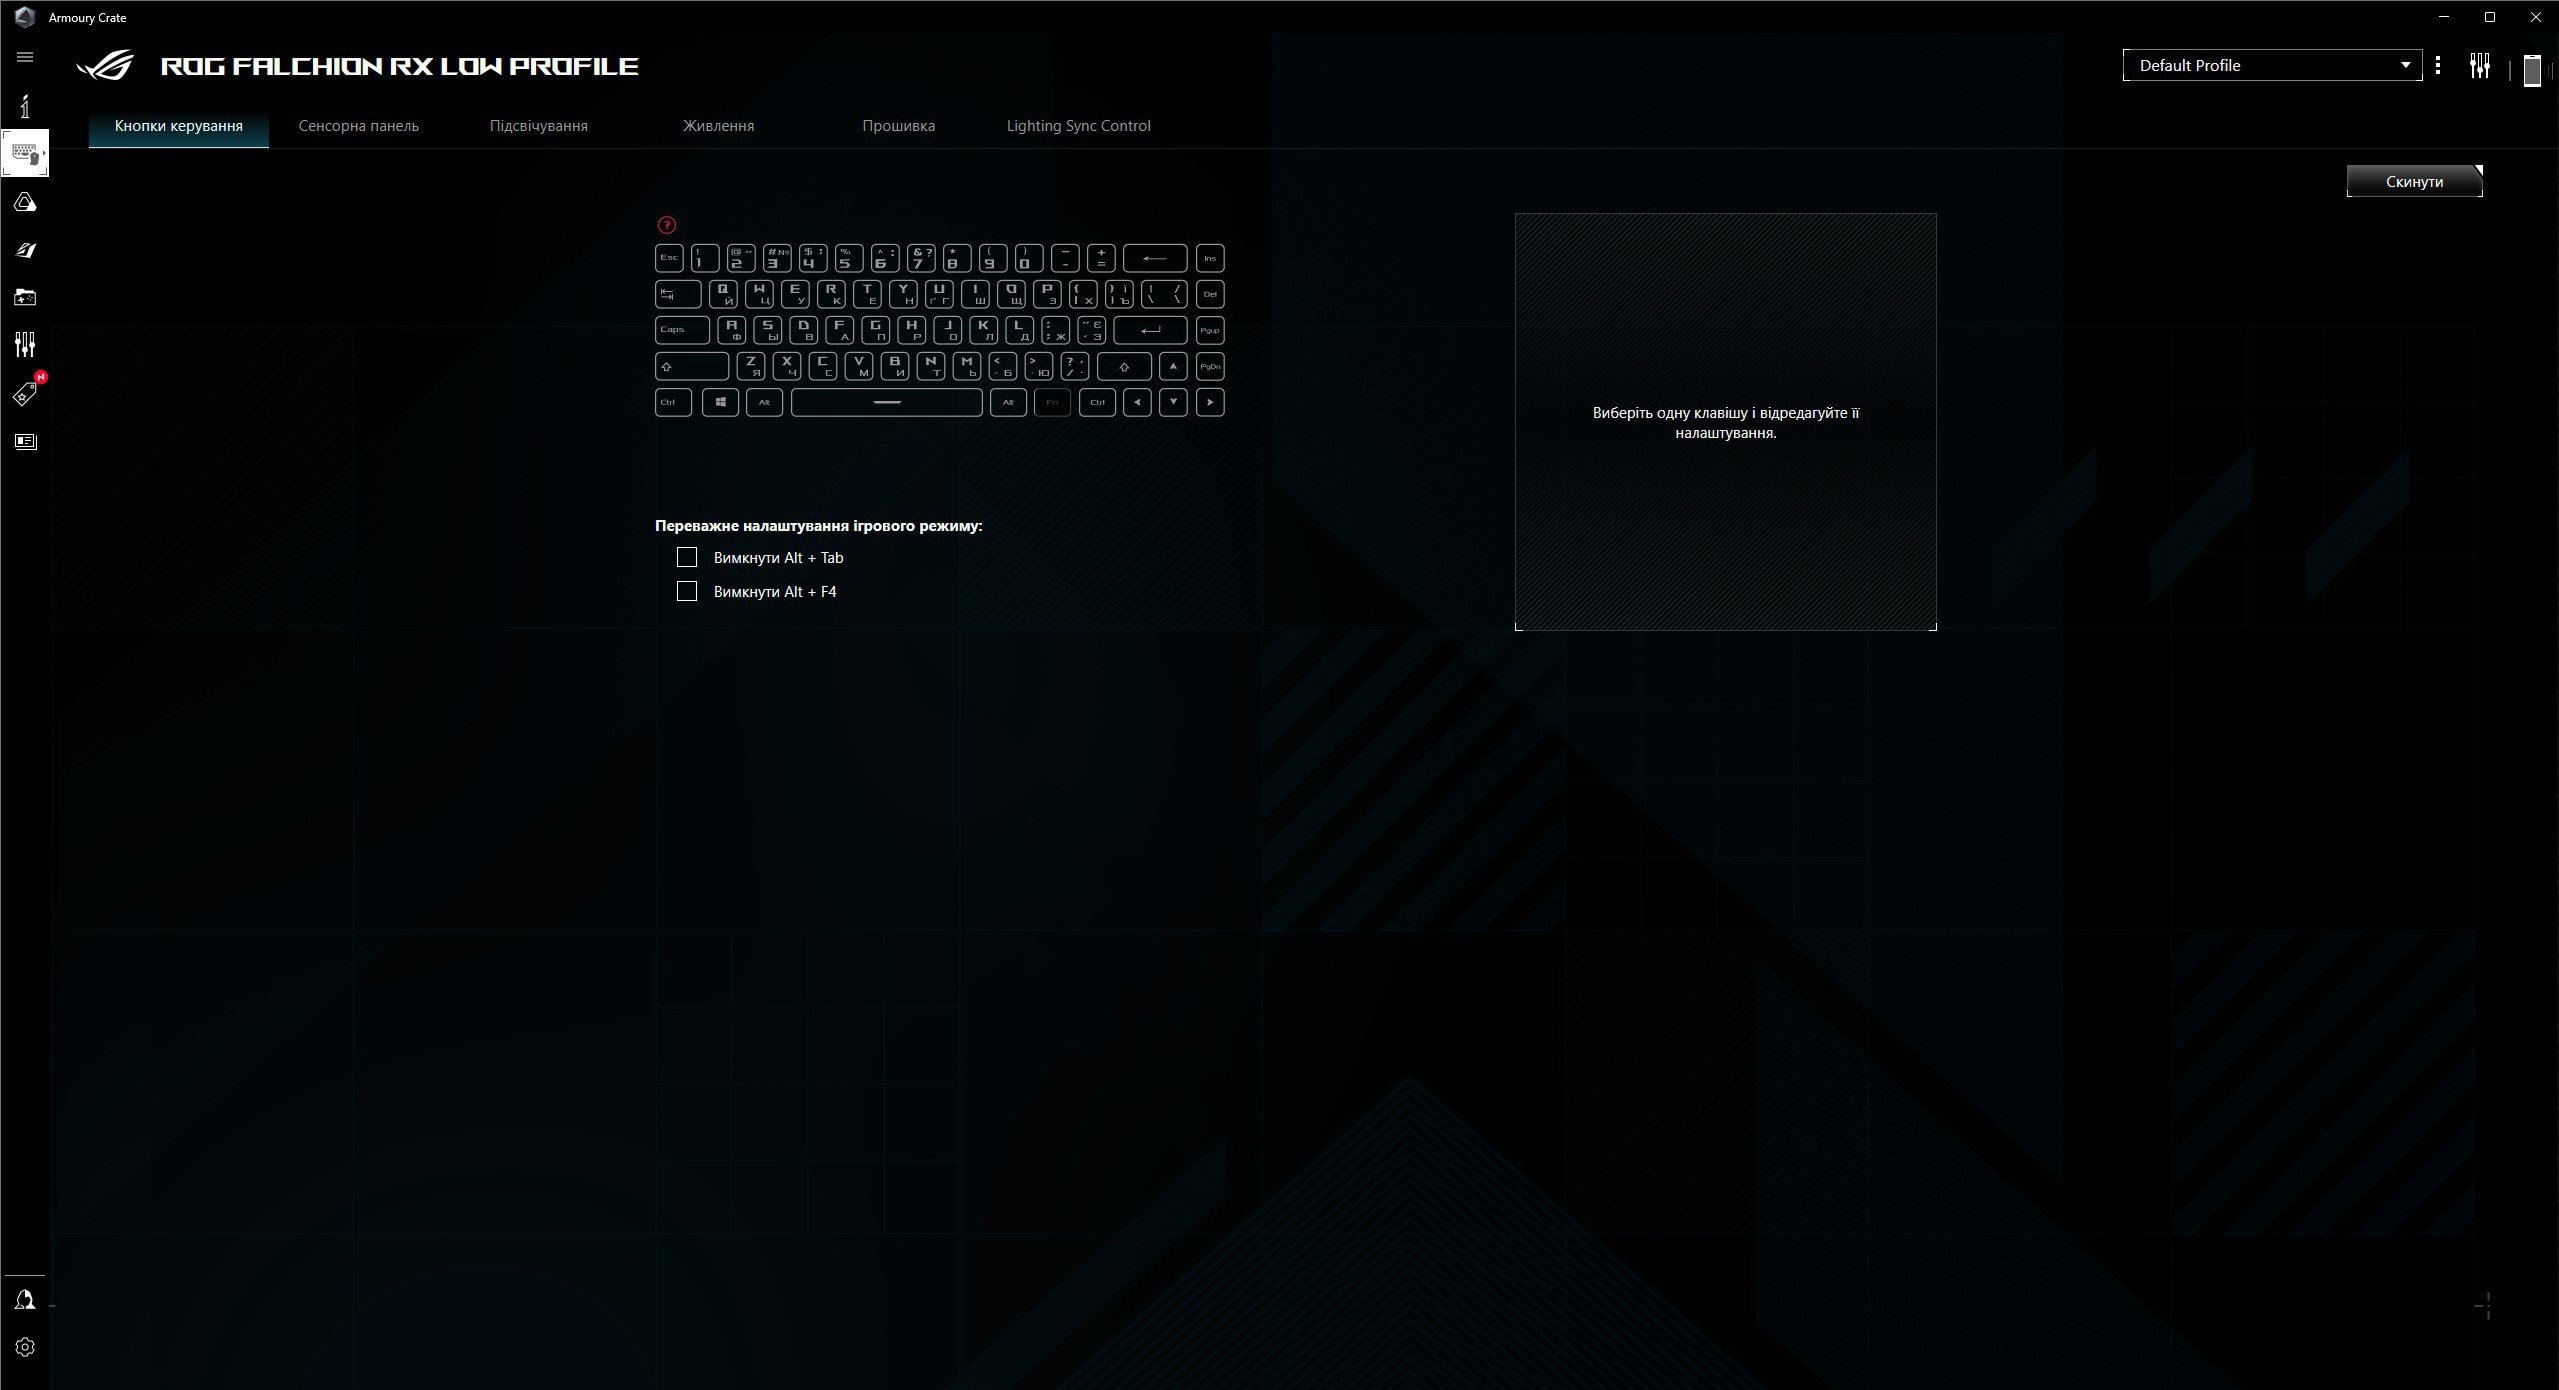Select the Backspace key on keyboard layout
Image resolution: width=2559 pixels, height=1390 pixels.
[x=1155, y=258]
